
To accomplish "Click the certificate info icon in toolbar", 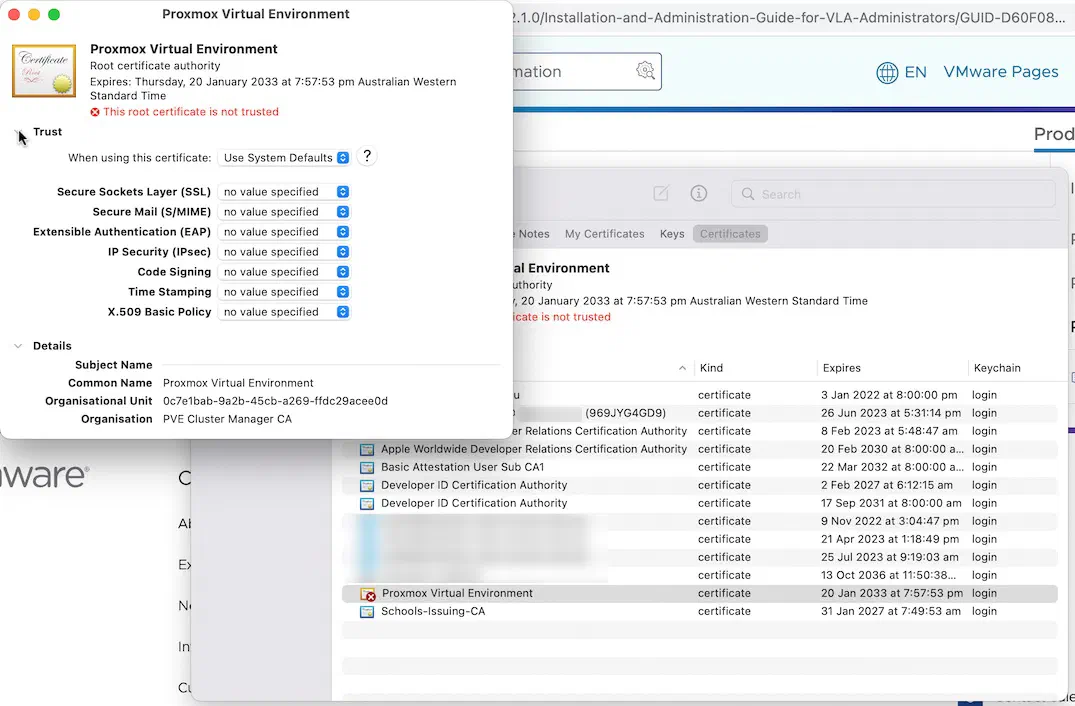I will click(698, 193).
